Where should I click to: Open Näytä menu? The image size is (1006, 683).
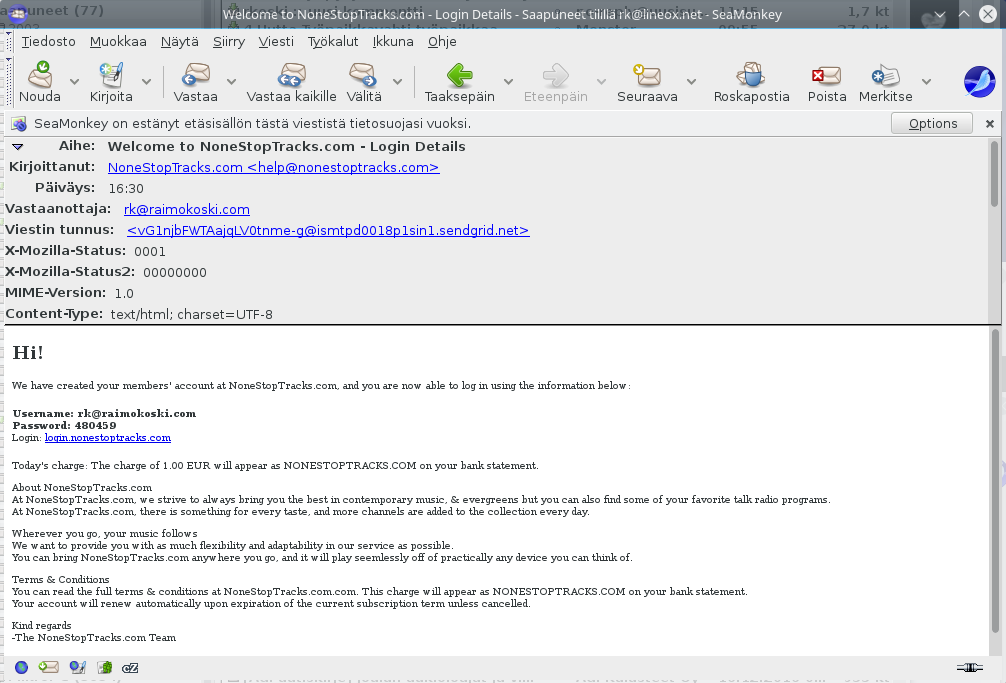coord(180,42)
